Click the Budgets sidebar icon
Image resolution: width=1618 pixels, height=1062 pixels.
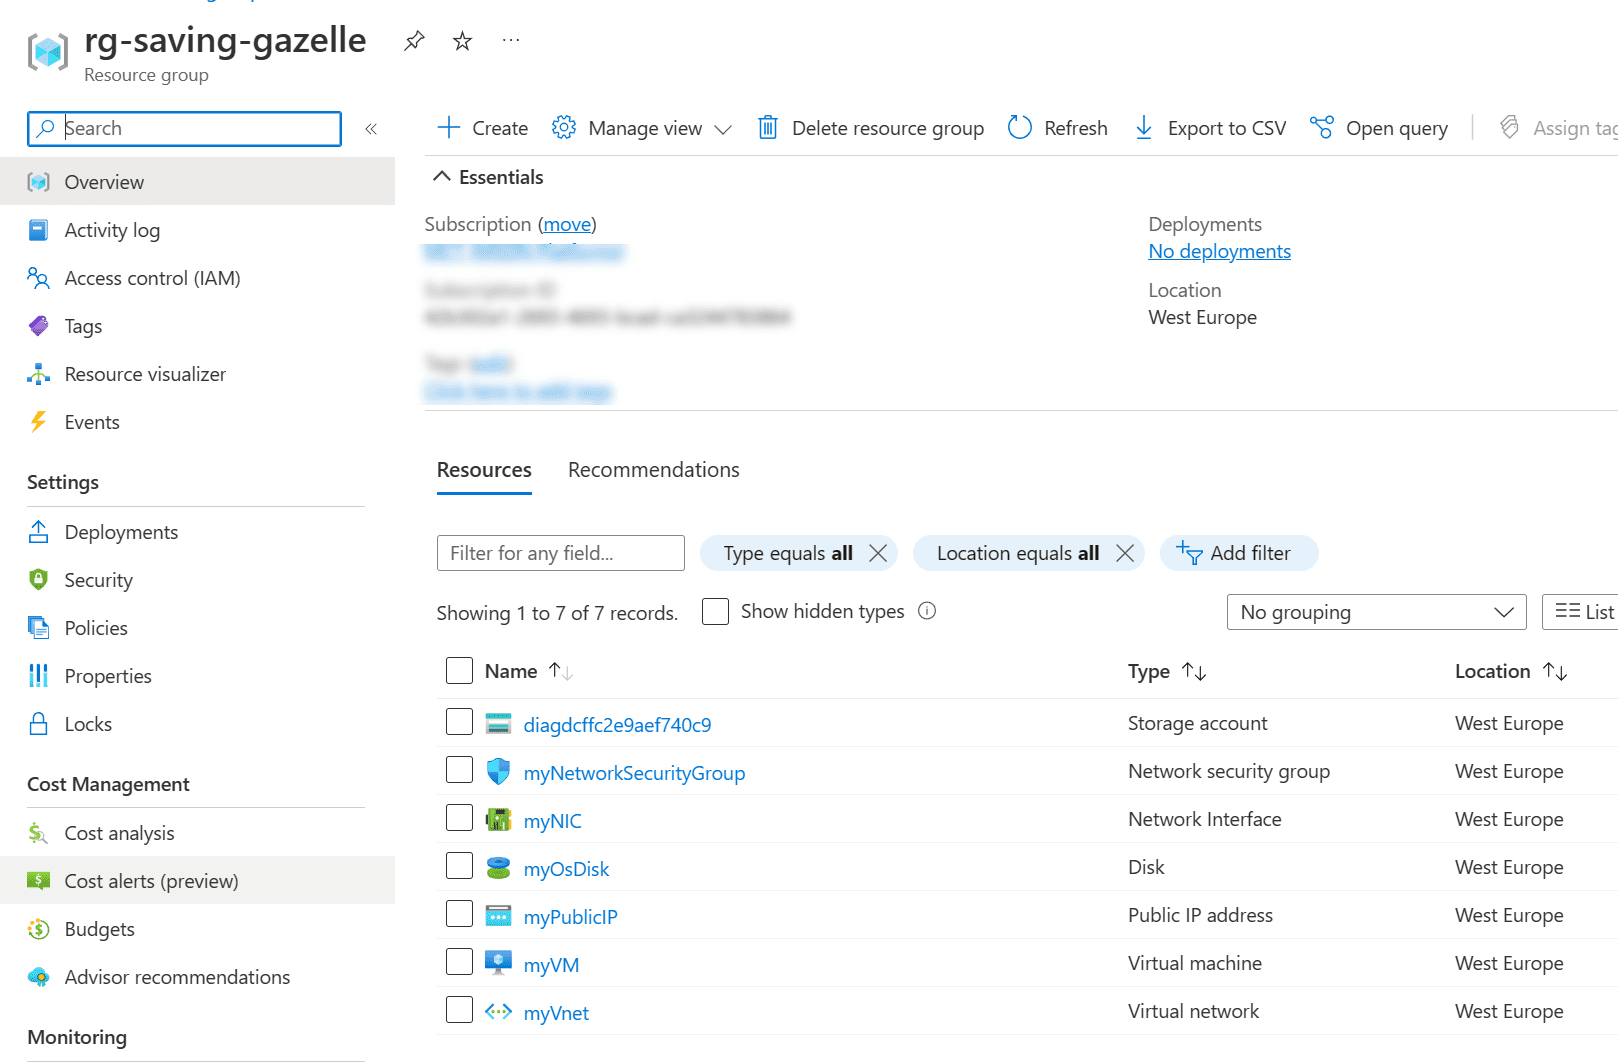pyautogui.click(x=38, y=929)
